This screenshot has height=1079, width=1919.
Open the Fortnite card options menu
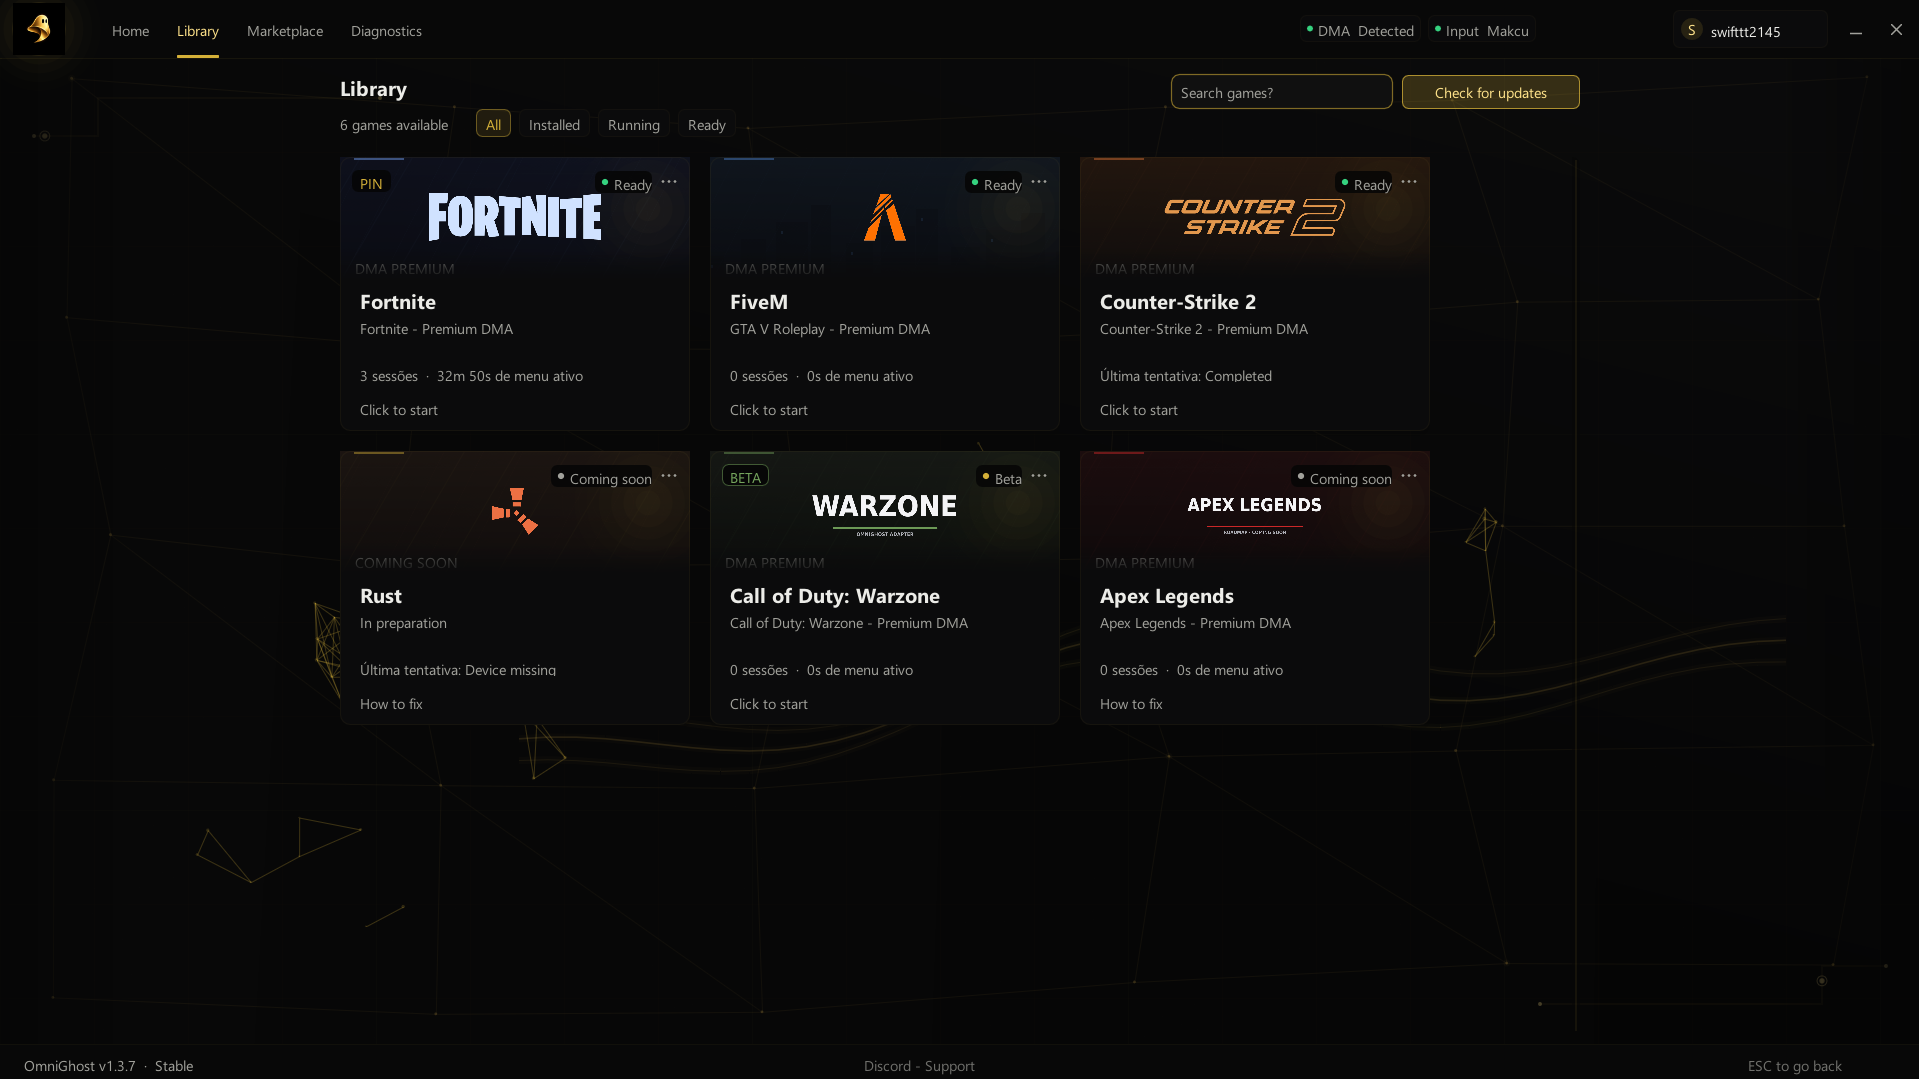coord(669,182)
